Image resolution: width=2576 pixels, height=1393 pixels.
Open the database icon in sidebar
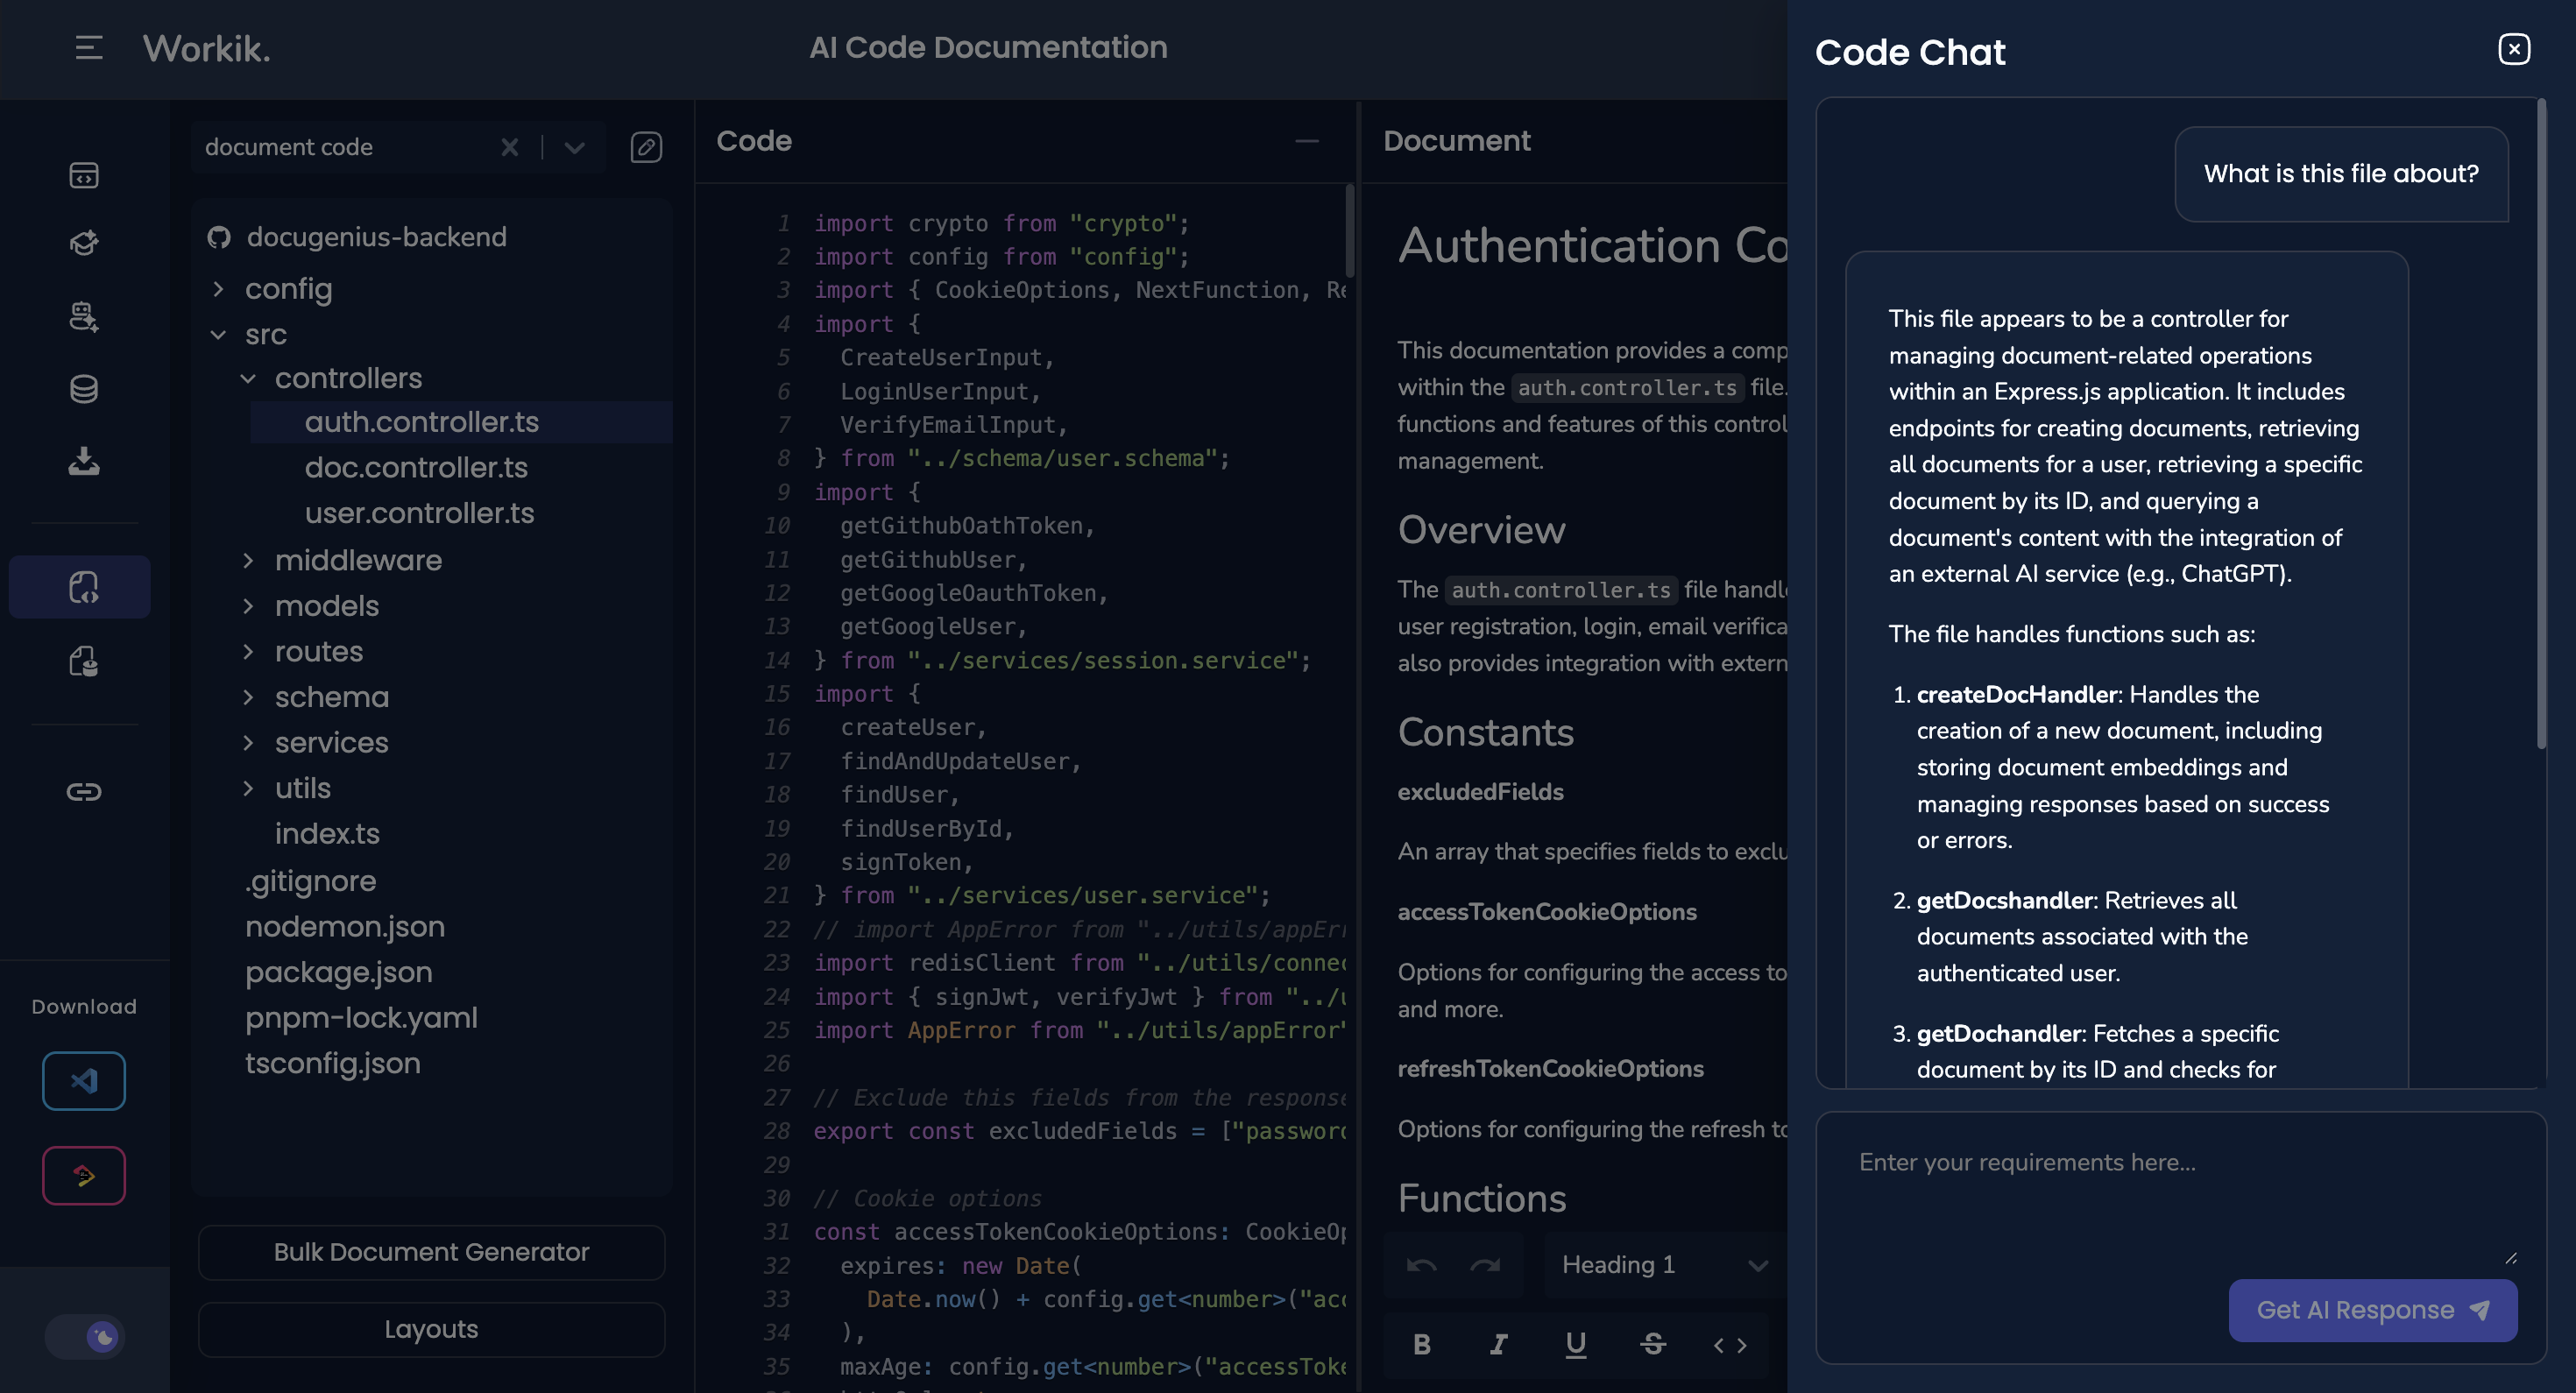(x=84, y=389)
